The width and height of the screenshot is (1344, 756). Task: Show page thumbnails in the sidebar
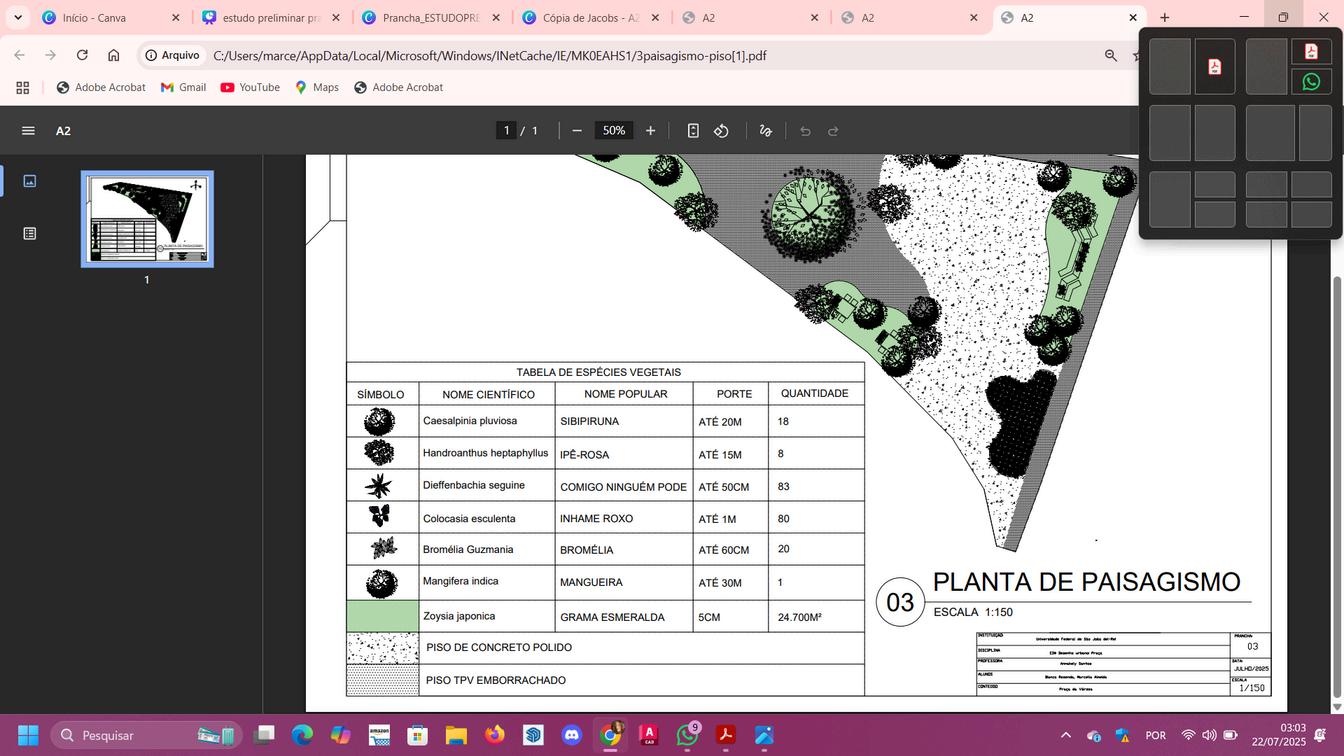point(30,181)
